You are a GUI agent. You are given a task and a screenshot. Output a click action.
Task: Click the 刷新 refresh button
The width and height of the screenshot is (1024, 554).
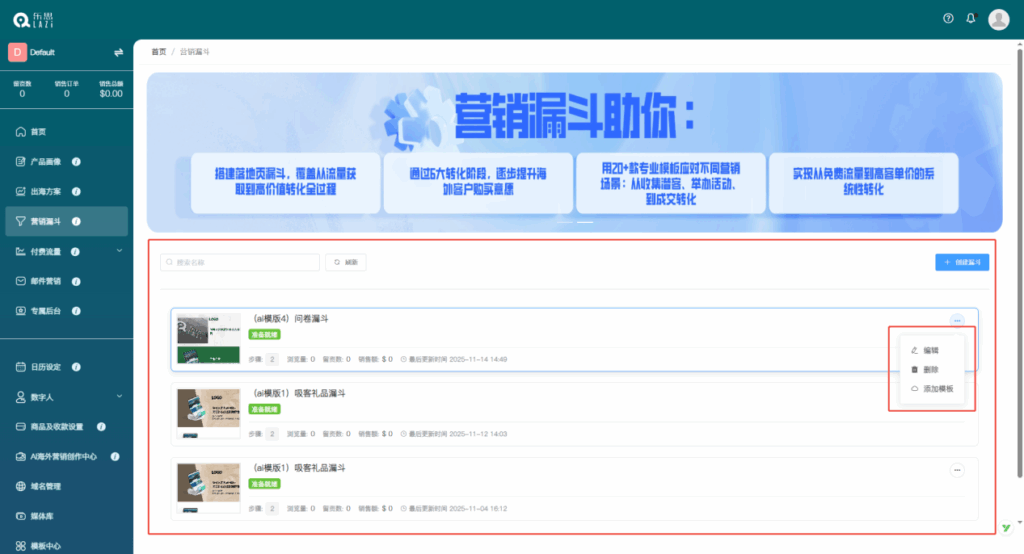pos(346,262)
